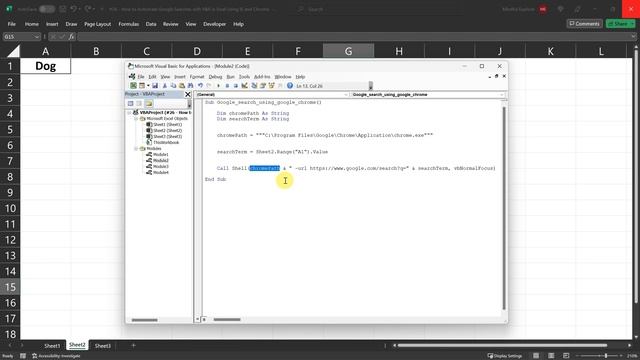
Task: Open the VBA Edit menu
Action: click(152, 77)
